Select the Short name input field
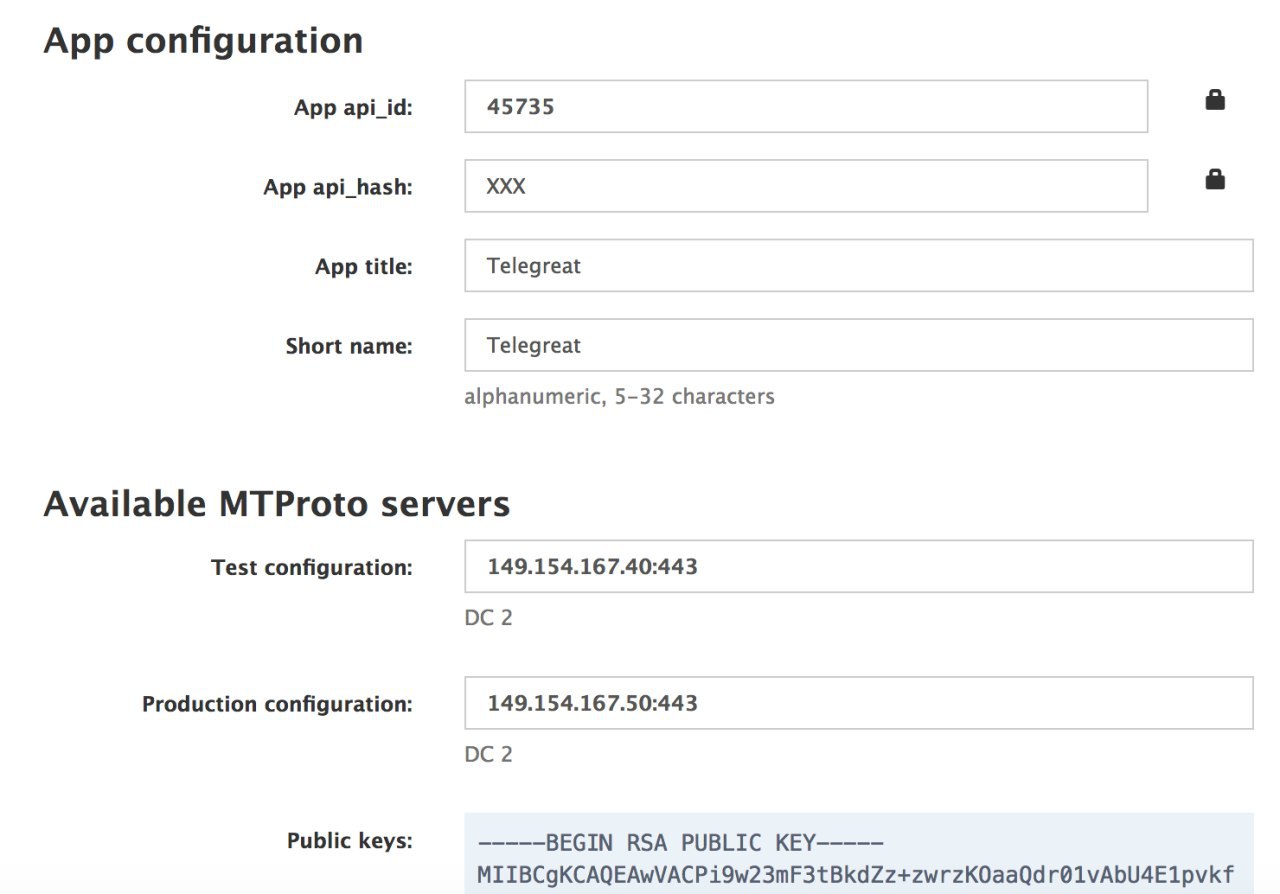The image size is (1280, 894). click(858, 345)
